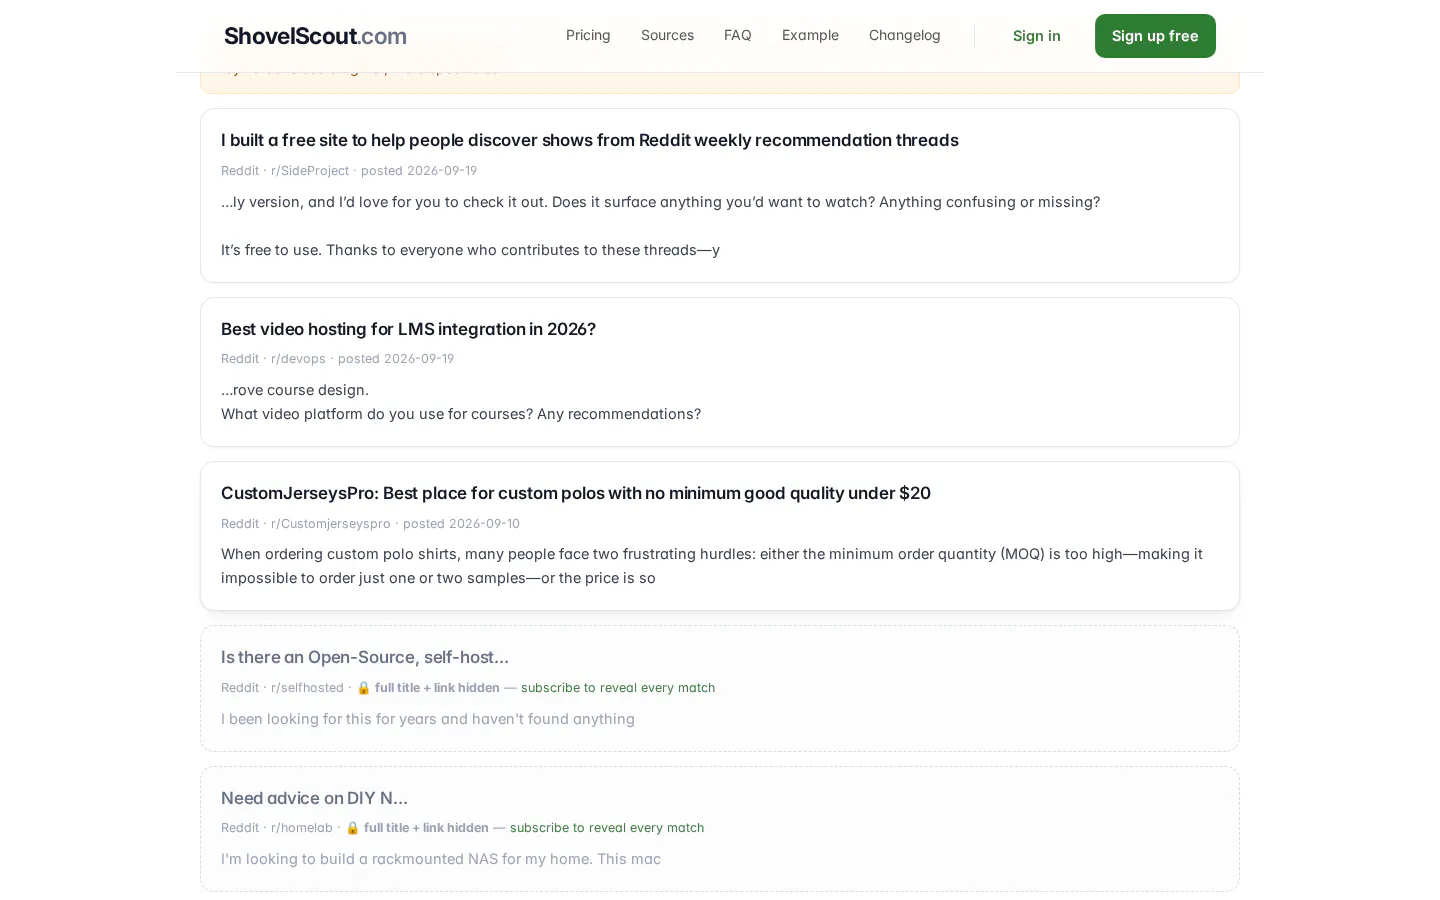Open the Reddit weekly recommendation threads post
The height and width of the screenshot is (900, 1440).
[590, 140]
